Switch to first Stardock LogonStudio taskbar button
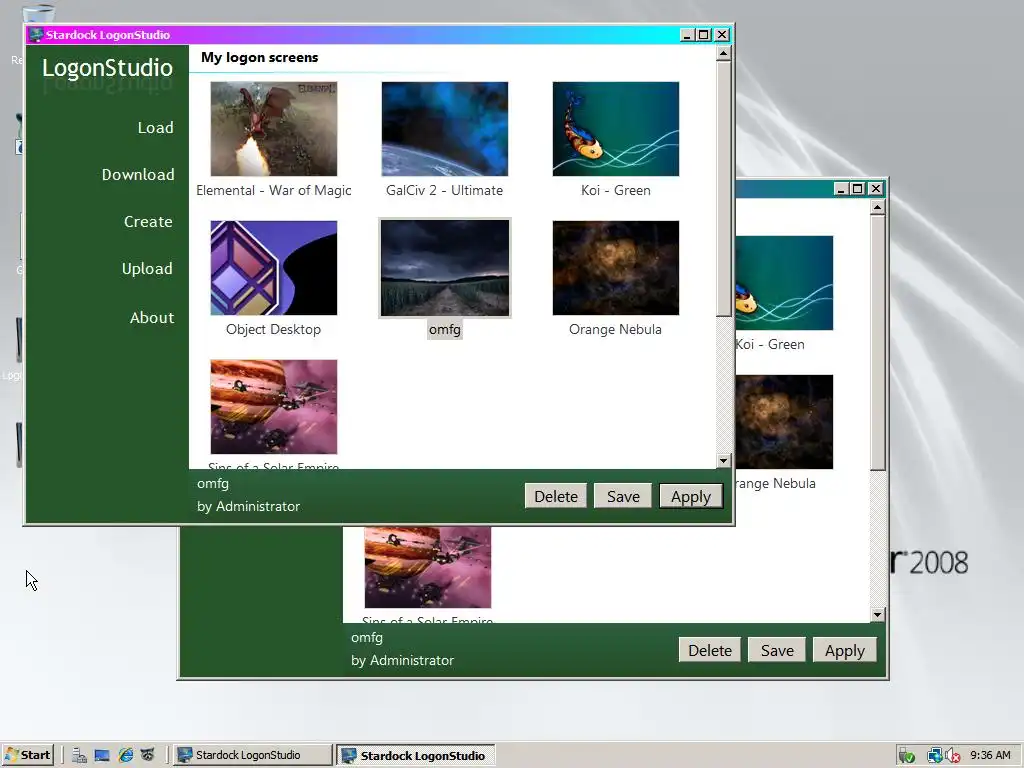Screen dimensions: 1024x768 point(253,756)
